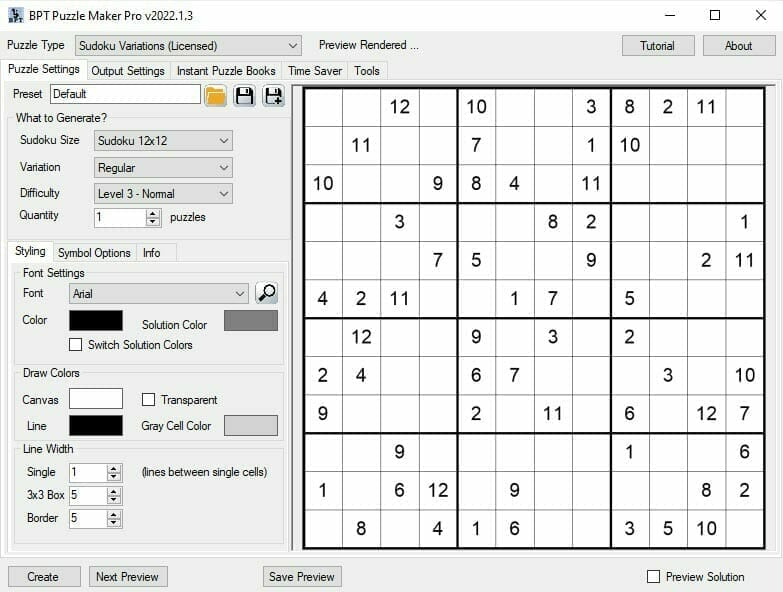Viewport: 783px width, 592px height.
Task: Open the Instant Puzzle Books tab
Action: 226,71
